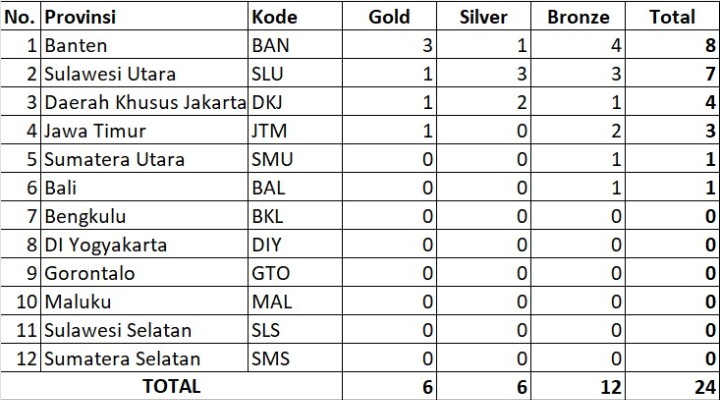This screenshot has width=720, height=400.
Task: Click the JTM code cell
Action: click(295, 130)
